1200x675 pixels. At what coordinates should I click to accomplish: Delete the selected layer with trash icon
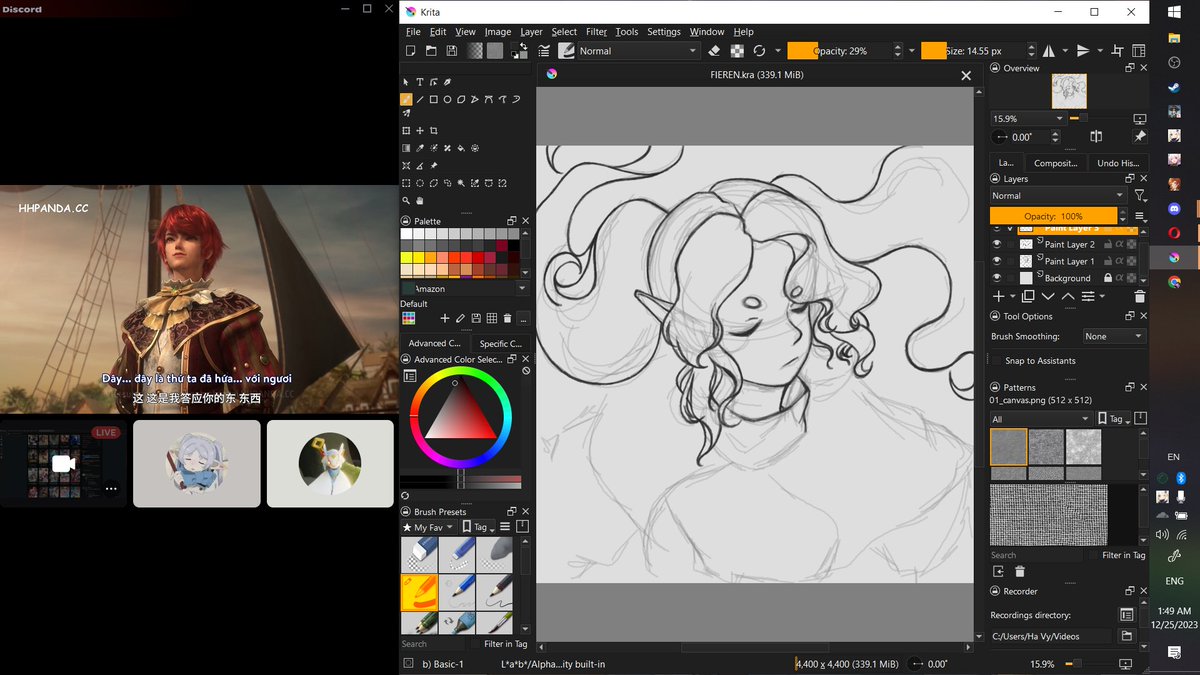click(x=1139, y=296)
